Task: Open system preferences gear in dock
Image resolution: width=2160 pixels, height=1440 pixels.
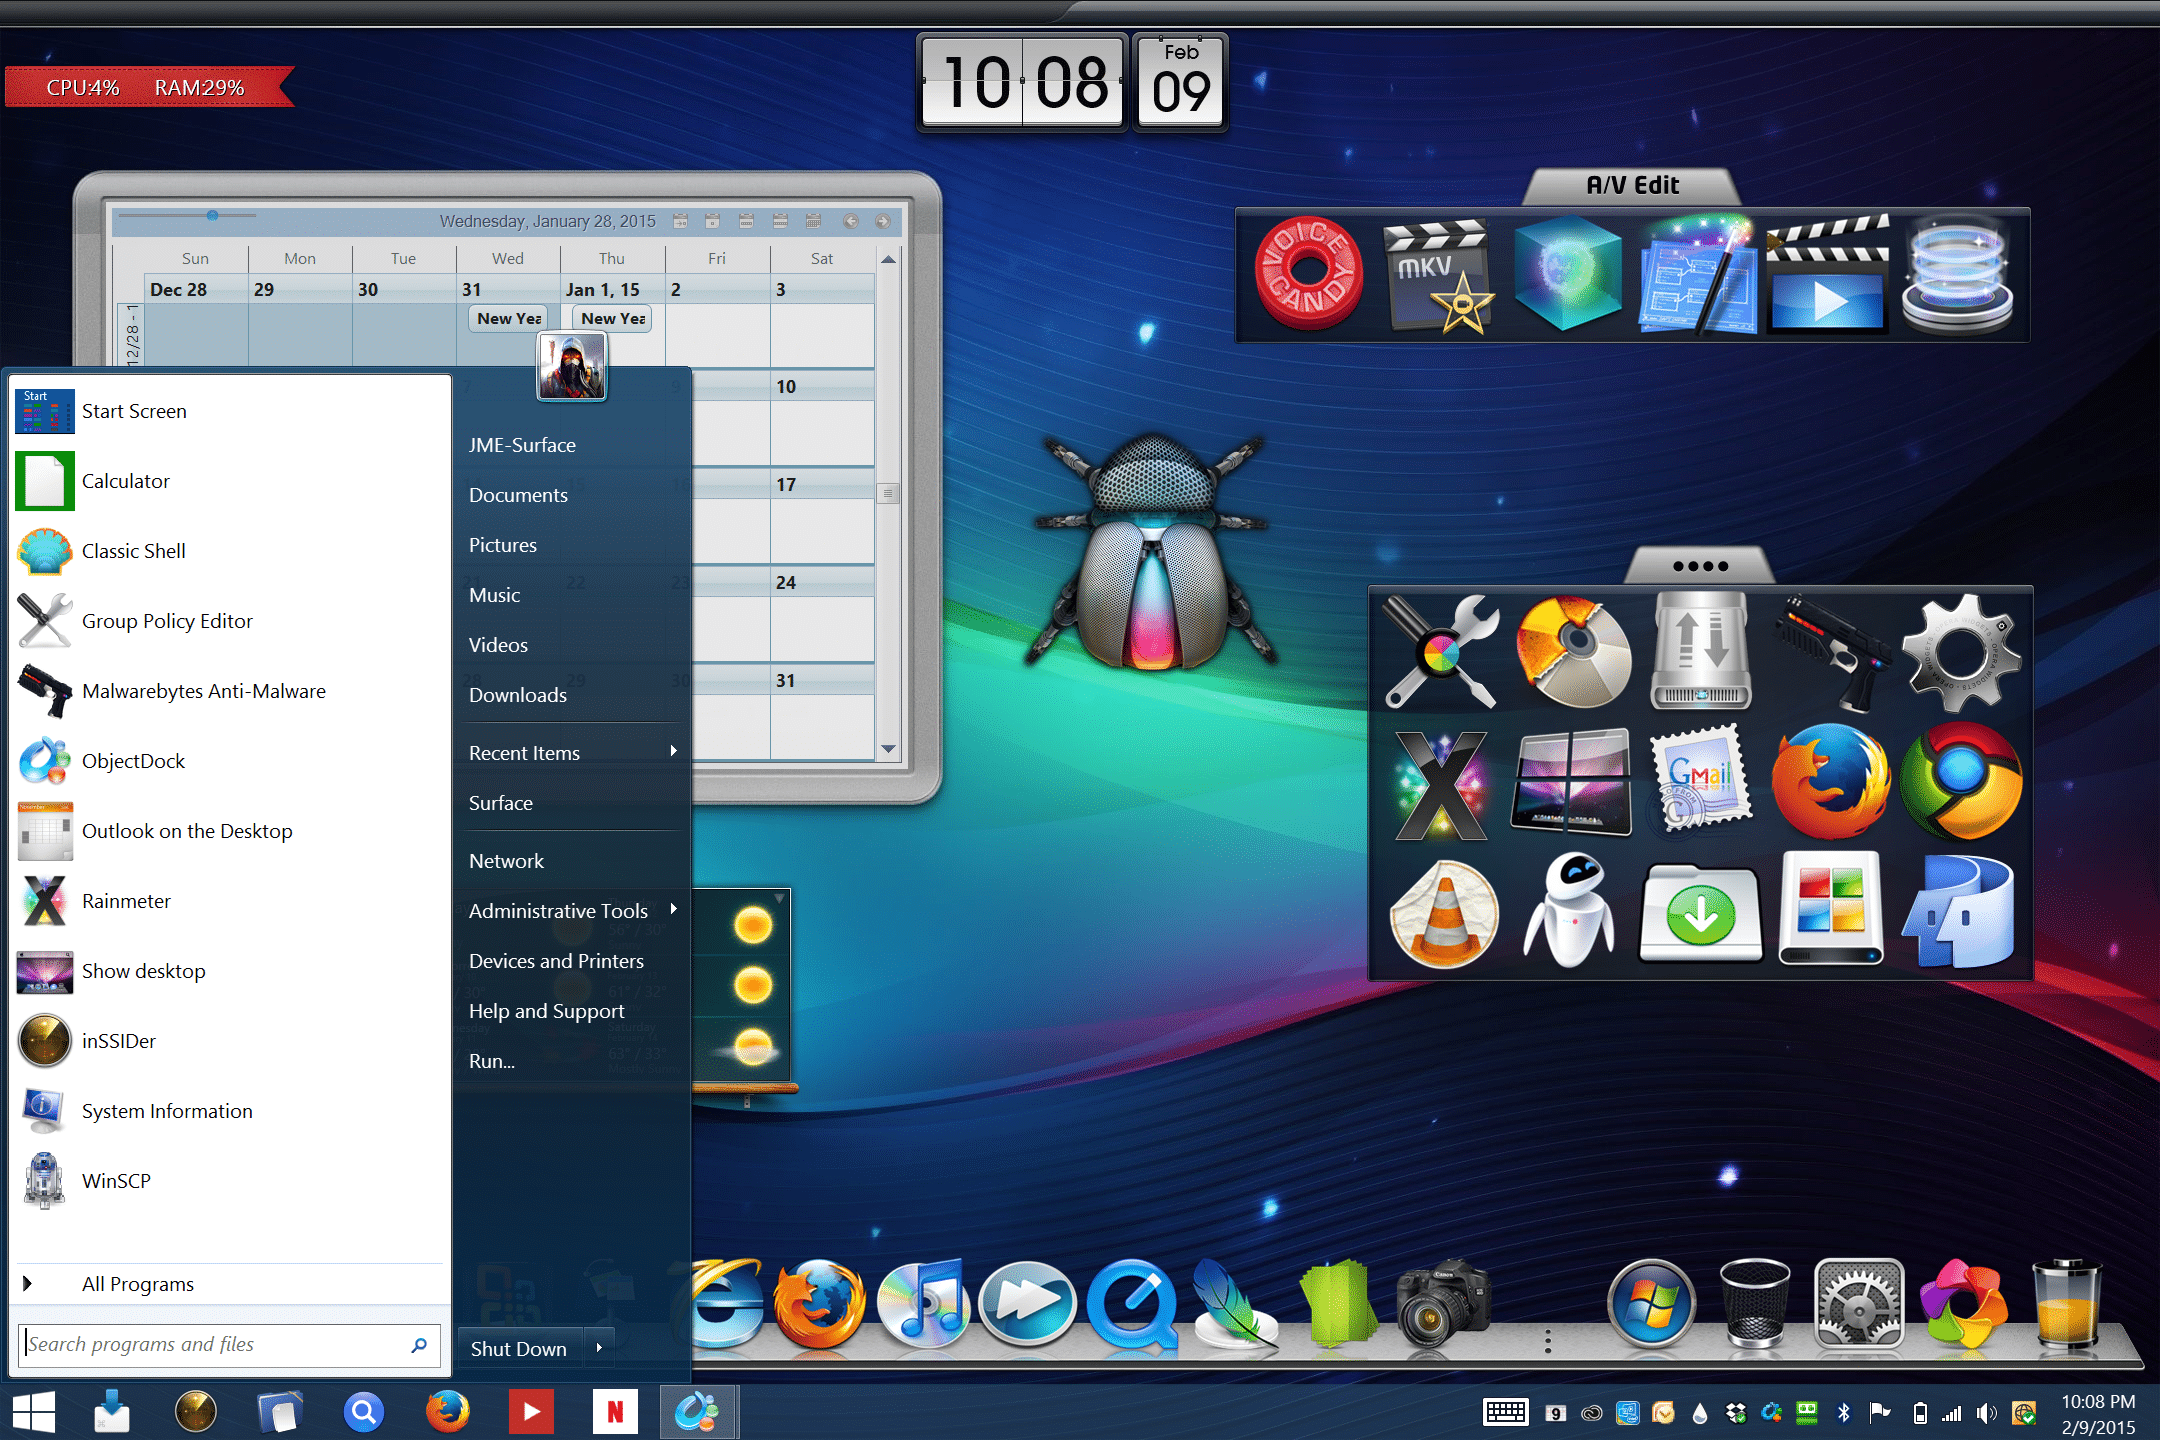Action: pyautogui.click(x=1859, y=1303)
